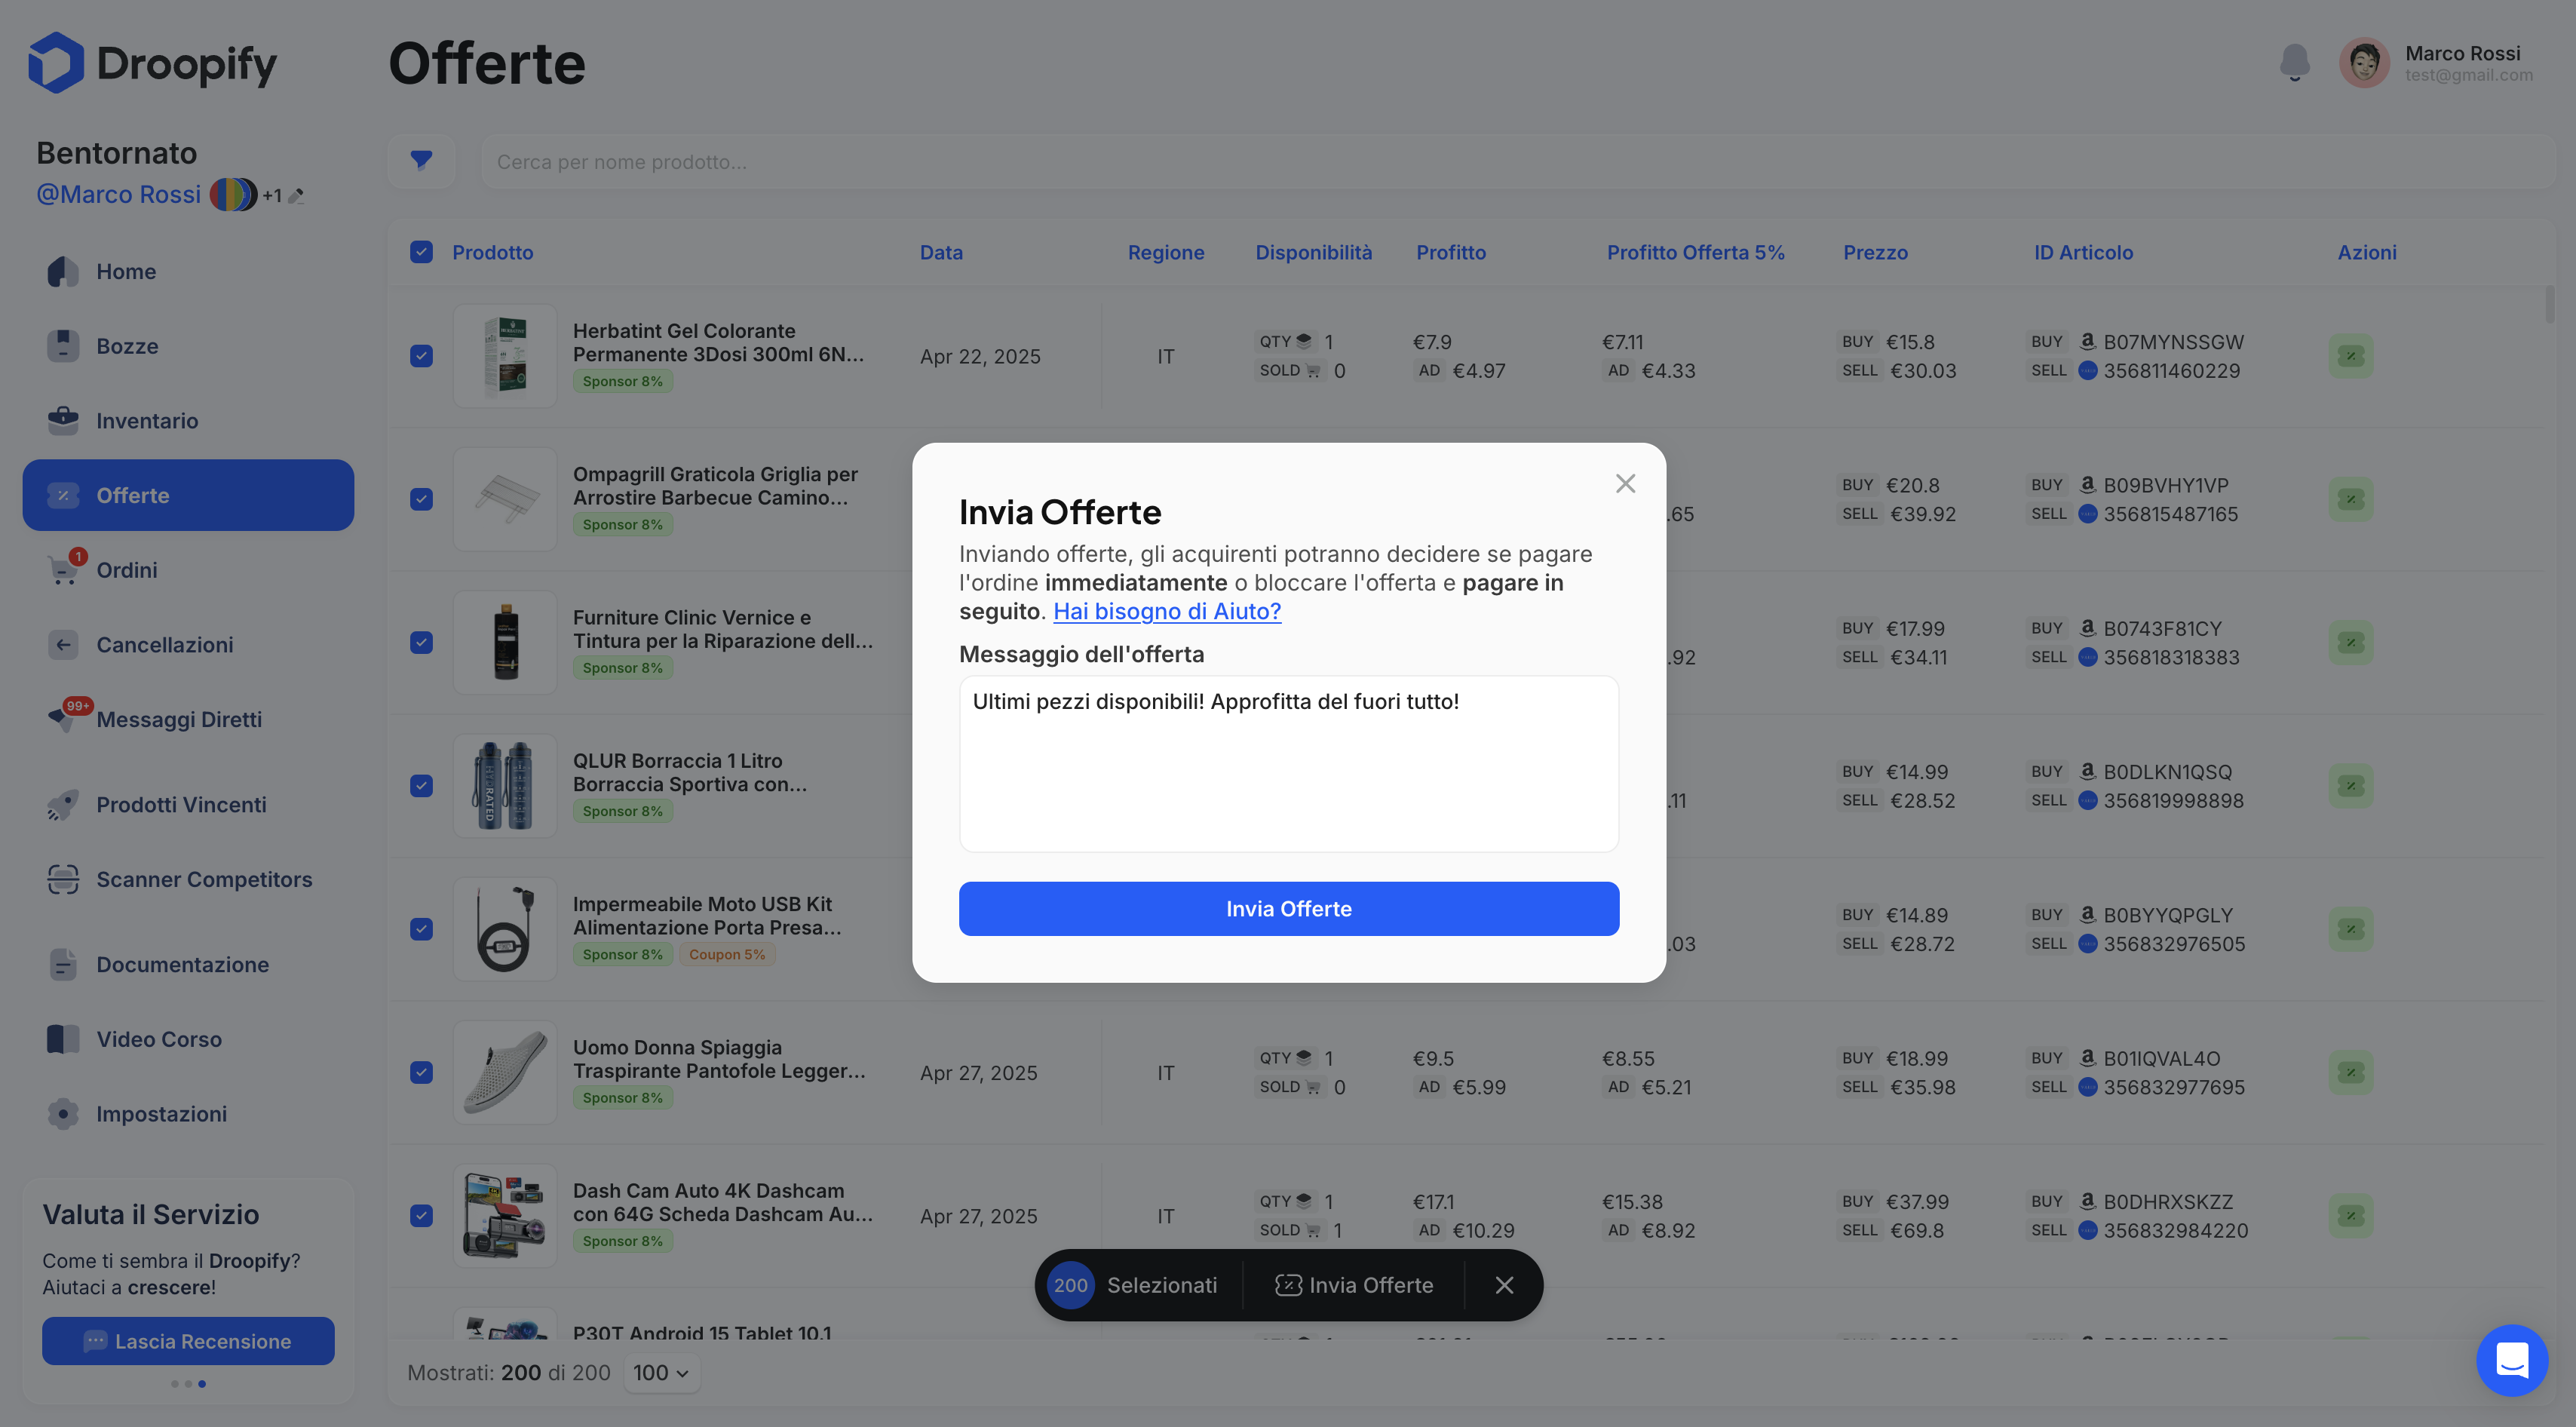This screenshot has height=1427, width=2576.
Task: Click action icon for Herbatint Gel row
Action: tap(2351, 356)
